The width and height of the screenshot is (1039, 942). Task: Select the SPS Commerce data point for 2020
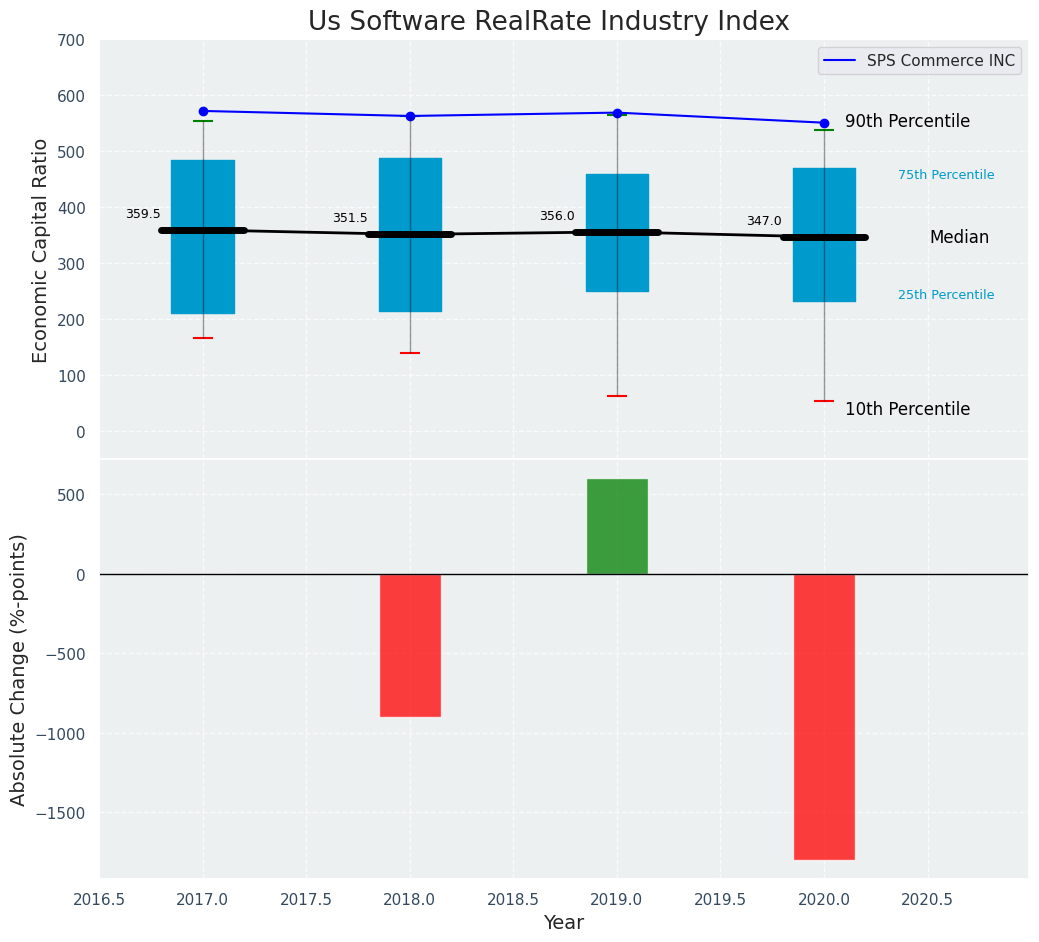[x=824, y=123]
